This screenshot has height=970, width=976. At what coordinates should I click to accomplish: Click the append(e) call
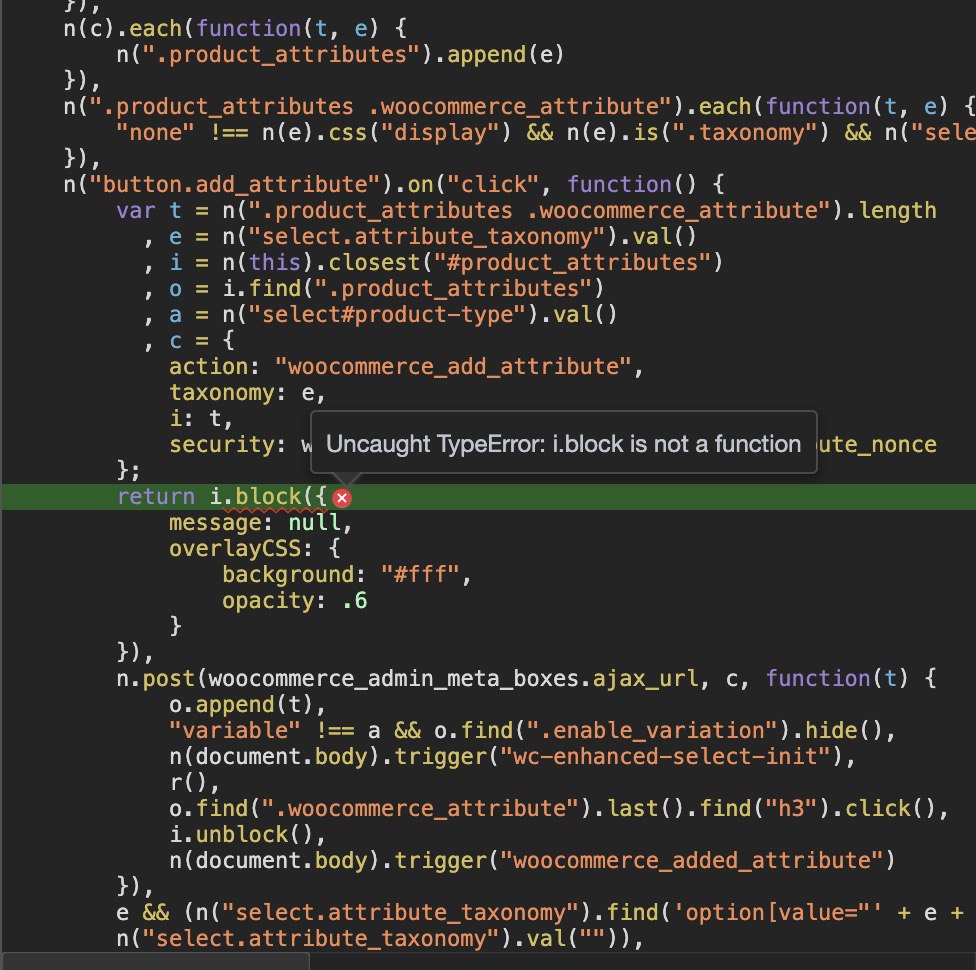point(505,55)
